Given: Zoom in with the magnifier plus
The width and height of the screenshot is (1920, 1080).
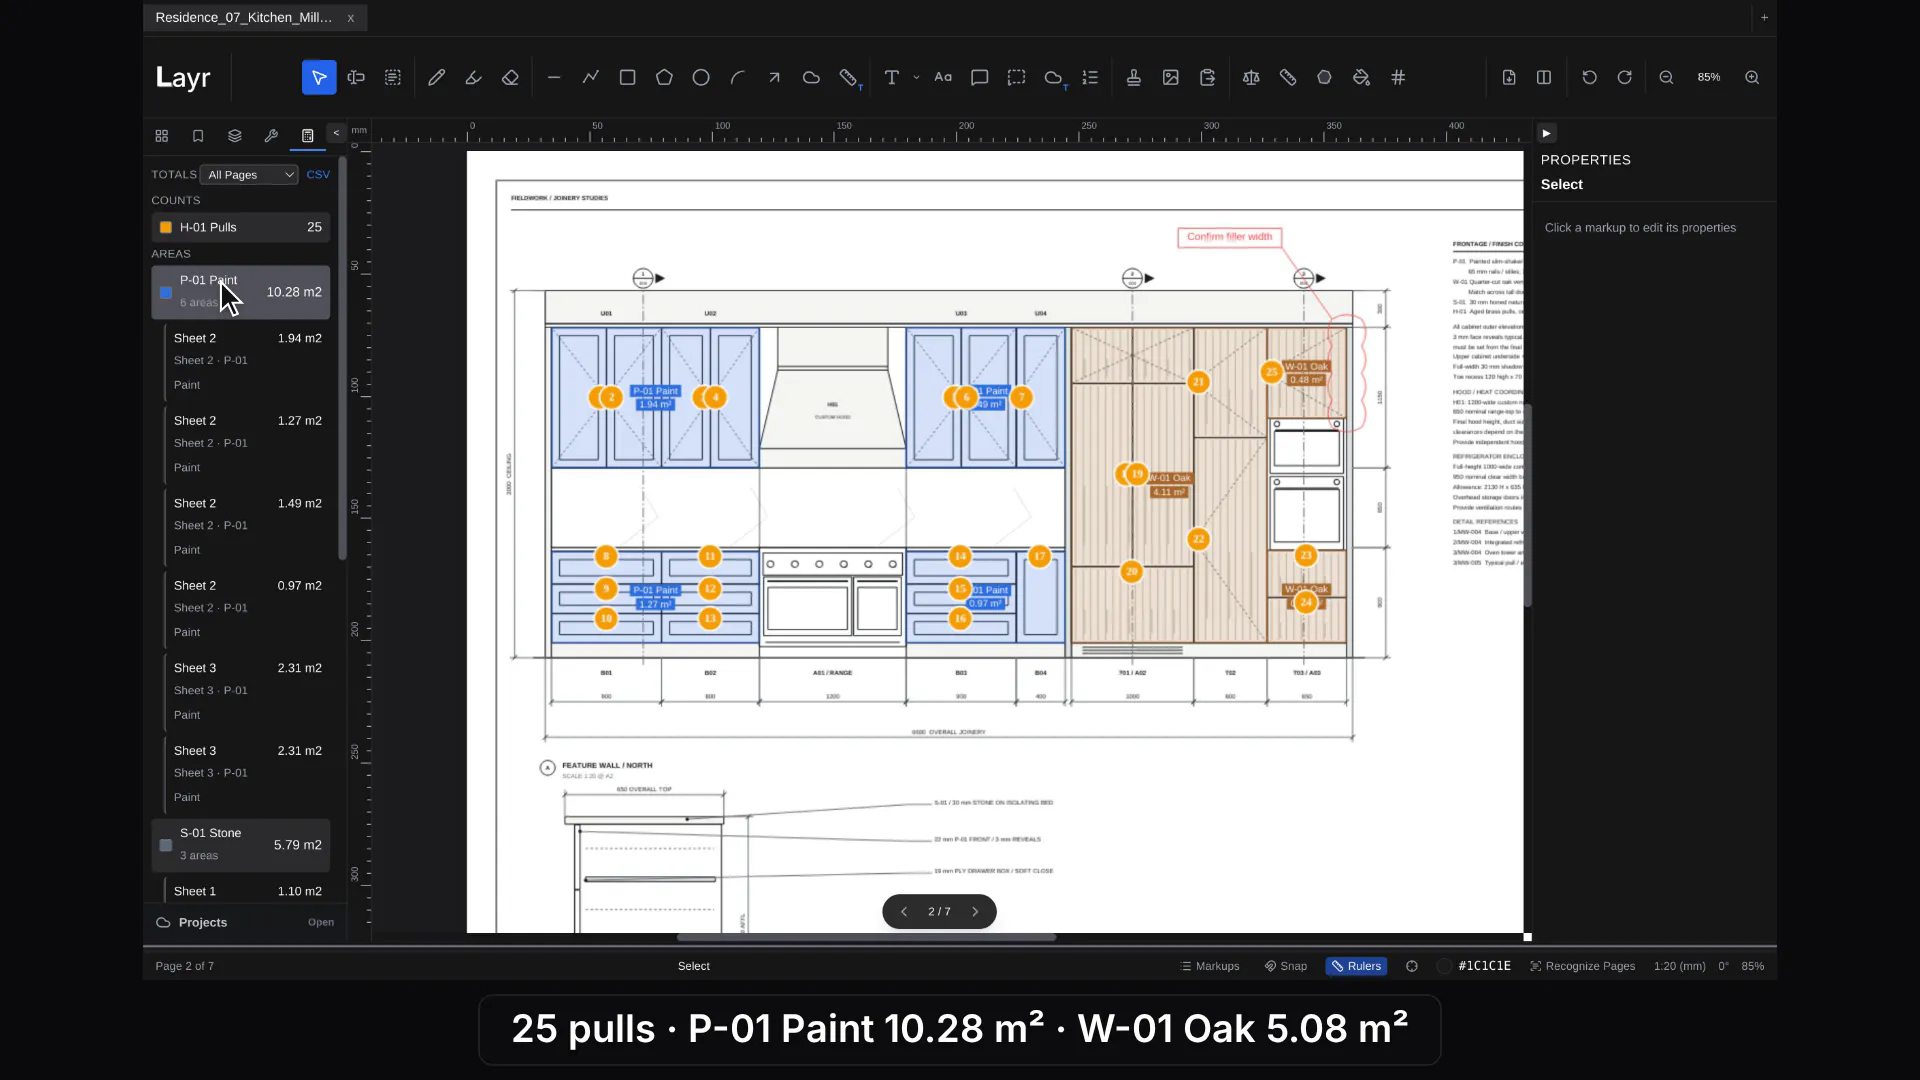Looking at the screenshot, I should click(1752, 77).
